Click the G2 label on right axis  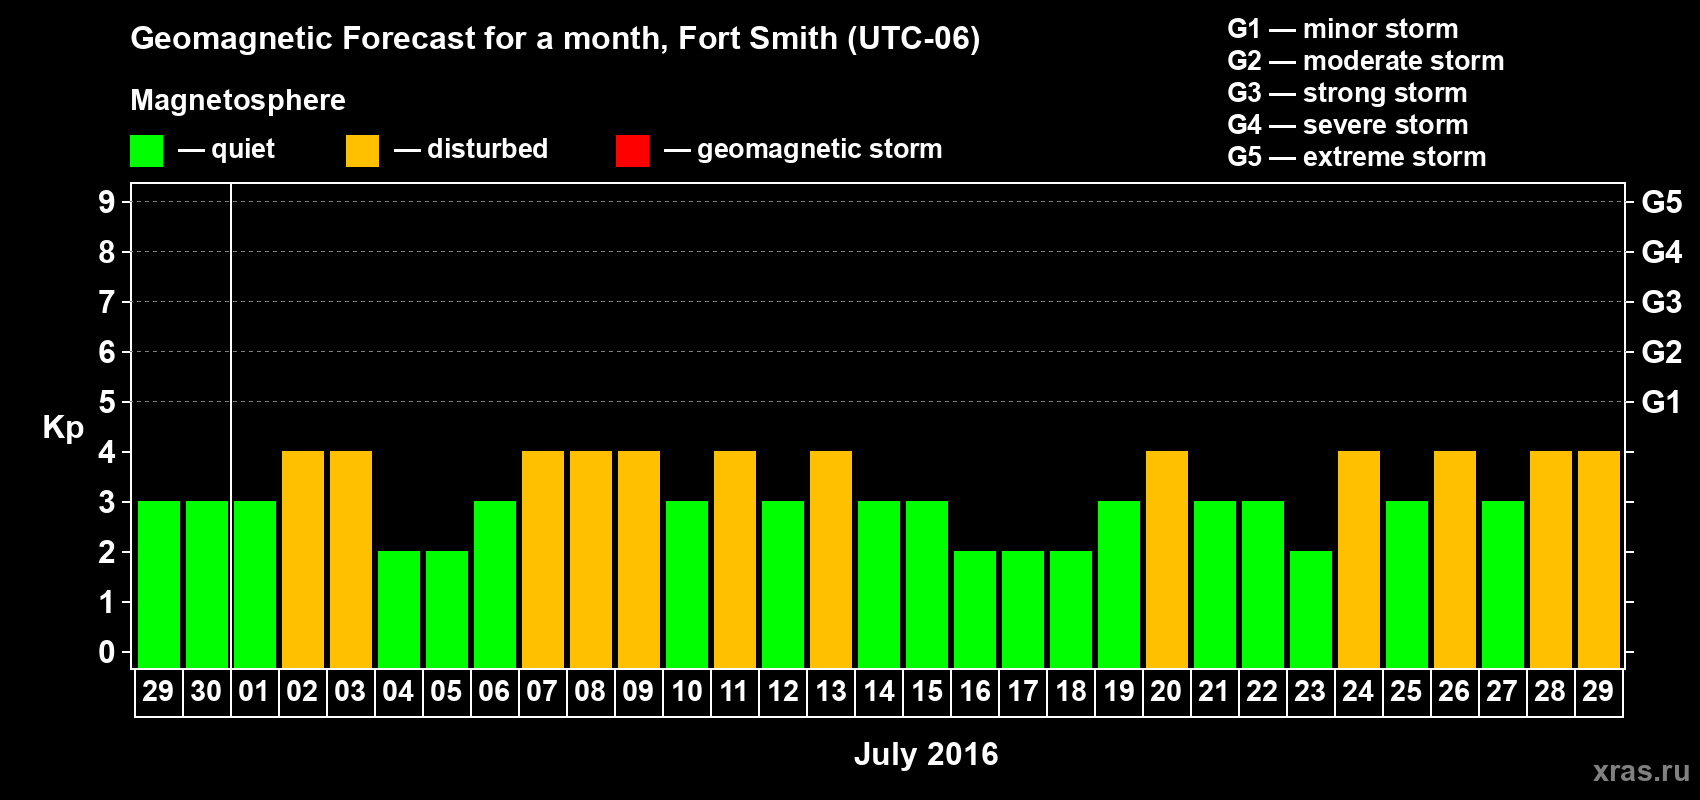(1661, 352)
